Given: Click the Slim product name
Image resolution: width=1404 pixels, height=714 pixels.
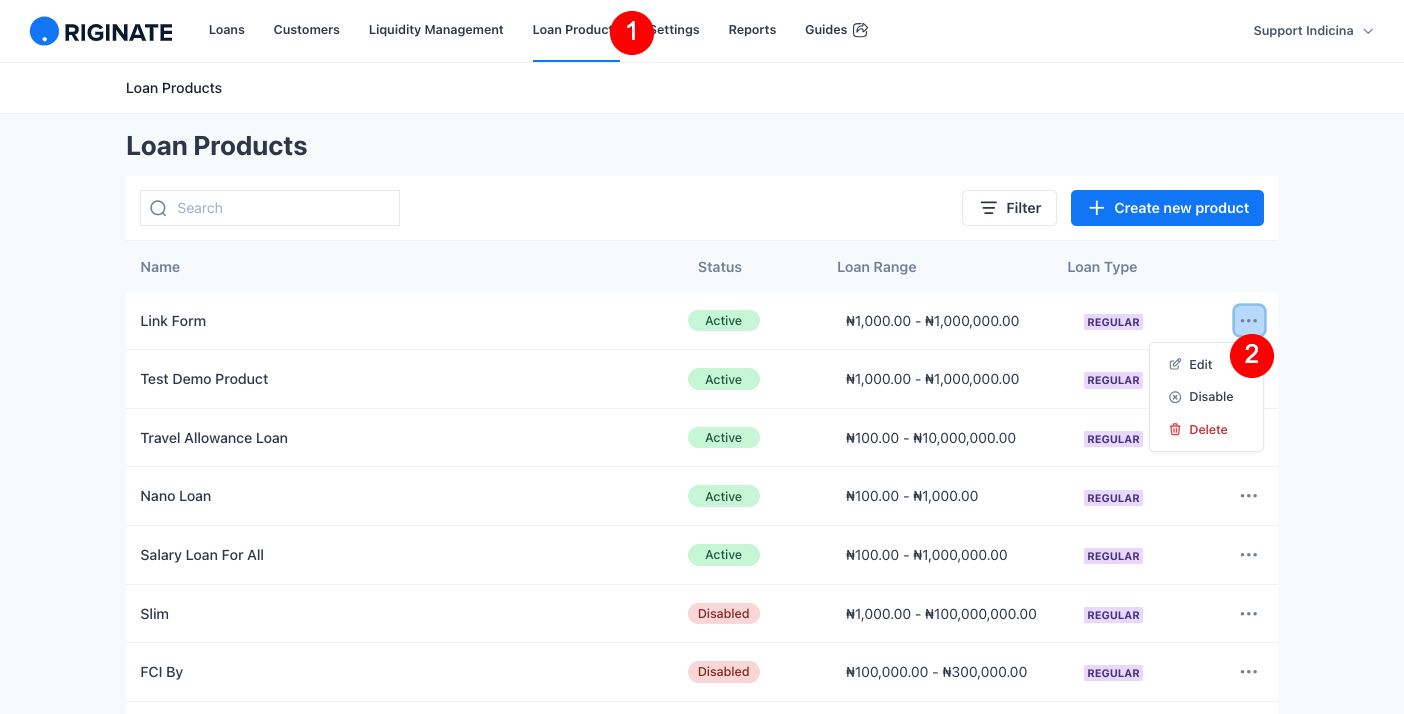Looking at the screenshot, I should point(155,614).
